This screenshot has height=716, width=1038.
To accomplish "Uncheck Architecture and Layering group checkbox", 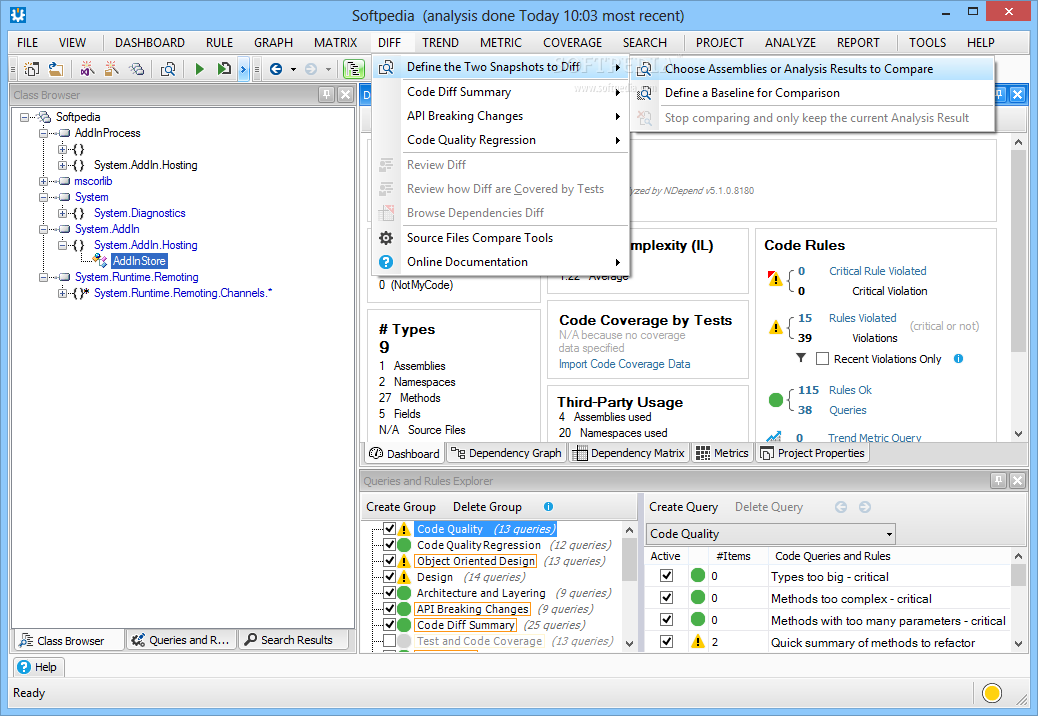I will point(389,592).
